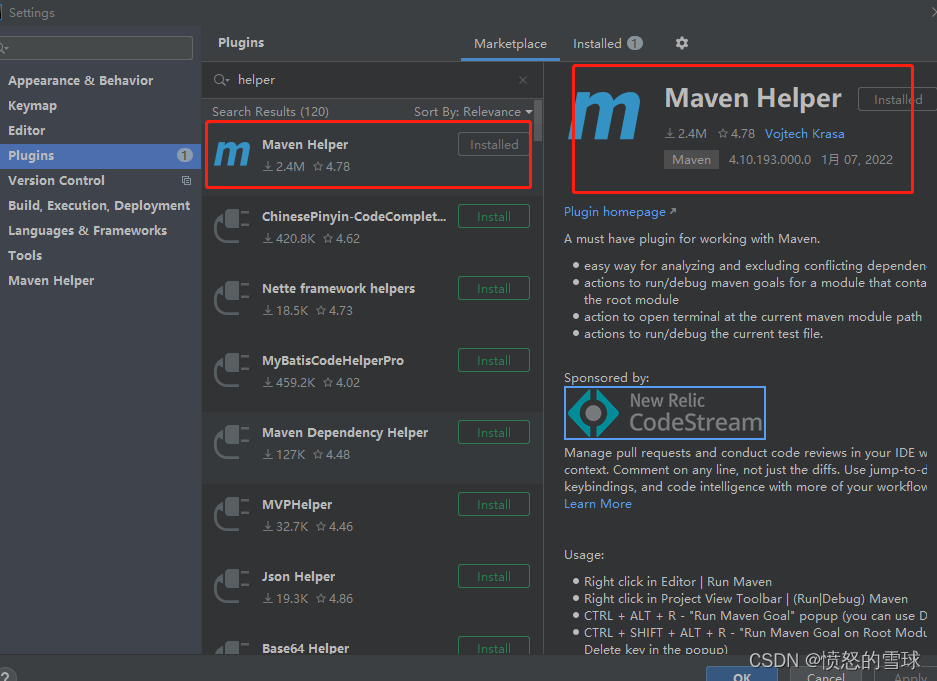Focus the plugin search field containing helper
The image size is (937, 681).
(370, 80)
